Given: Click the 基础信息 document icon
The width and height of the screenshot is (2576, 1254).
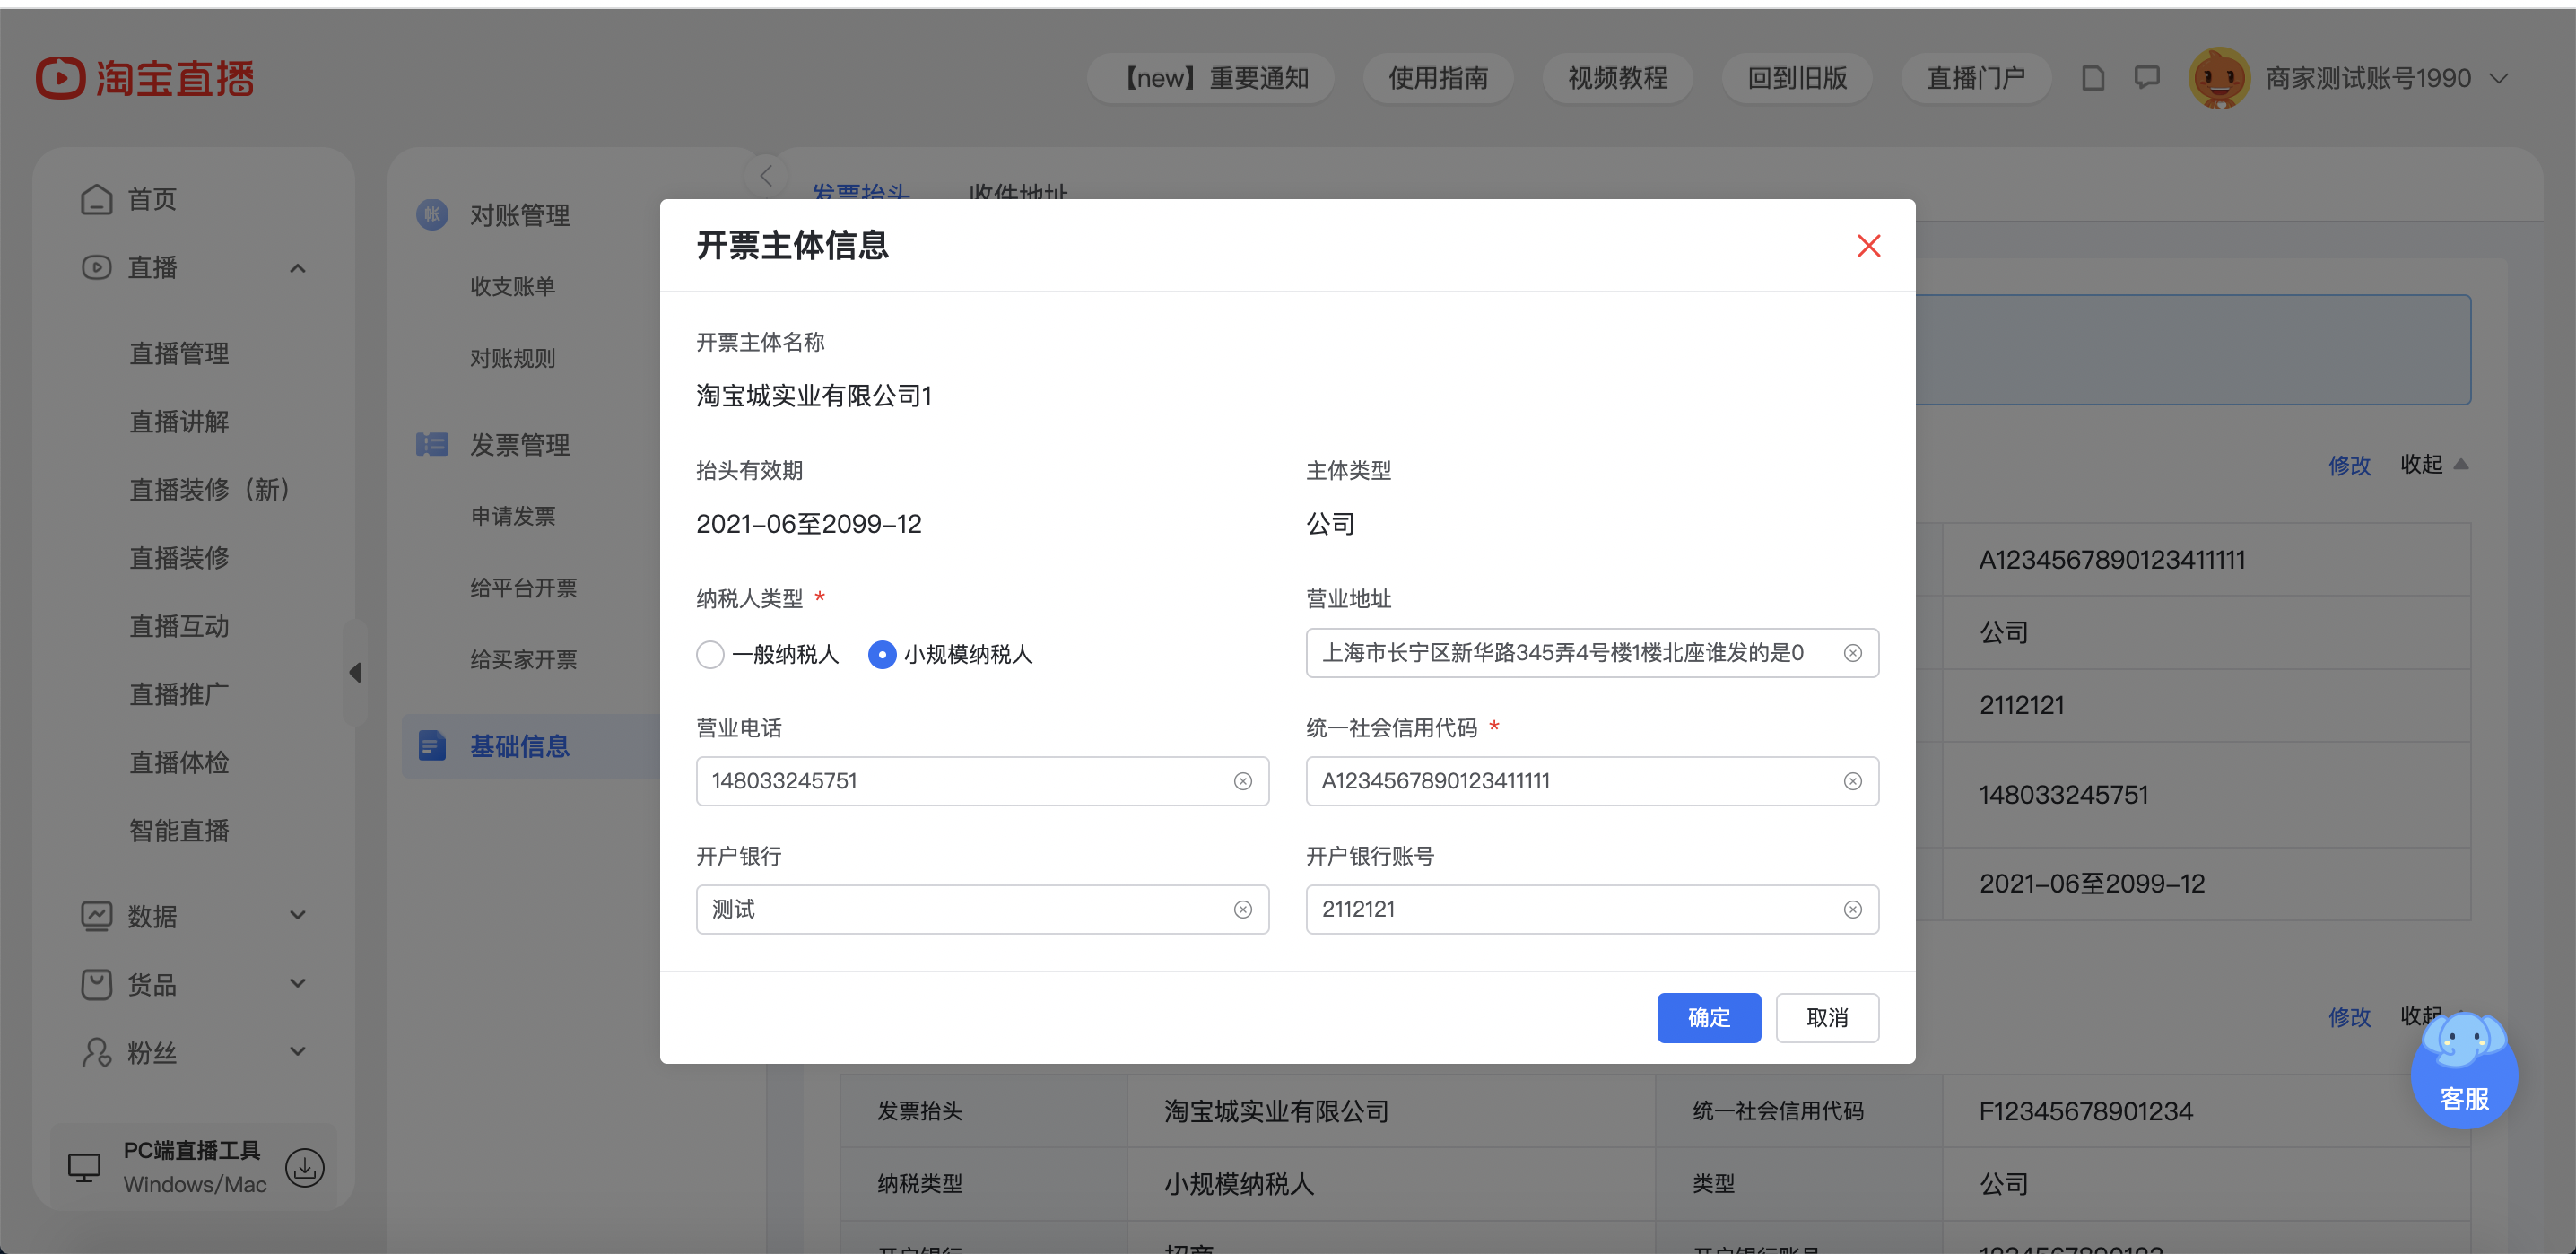Looking at the screenshot, I should tap(432, 746).
